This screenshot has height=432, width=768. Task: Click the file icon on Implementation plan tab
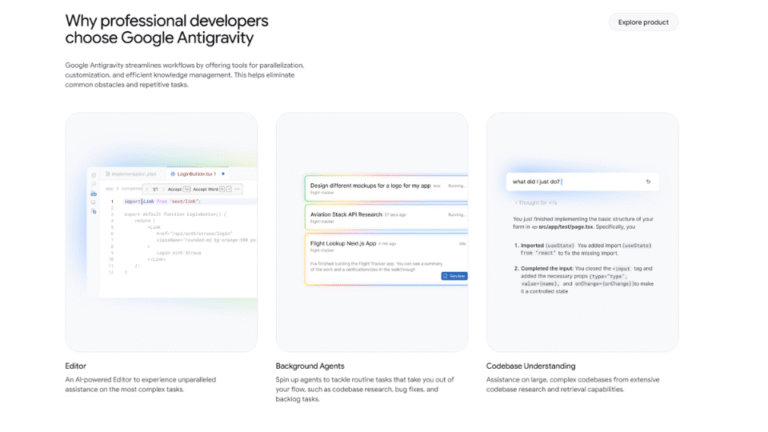[108, 174]
